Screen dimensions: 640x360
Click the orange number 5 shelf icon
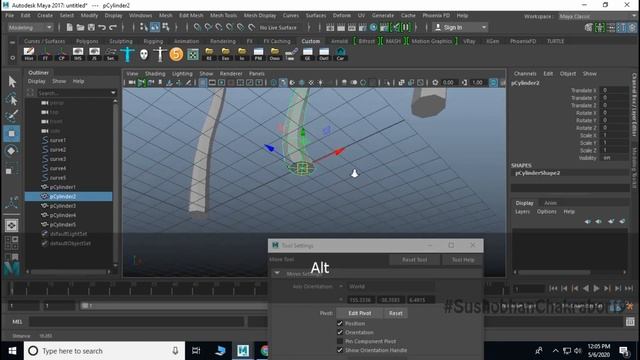176,54
